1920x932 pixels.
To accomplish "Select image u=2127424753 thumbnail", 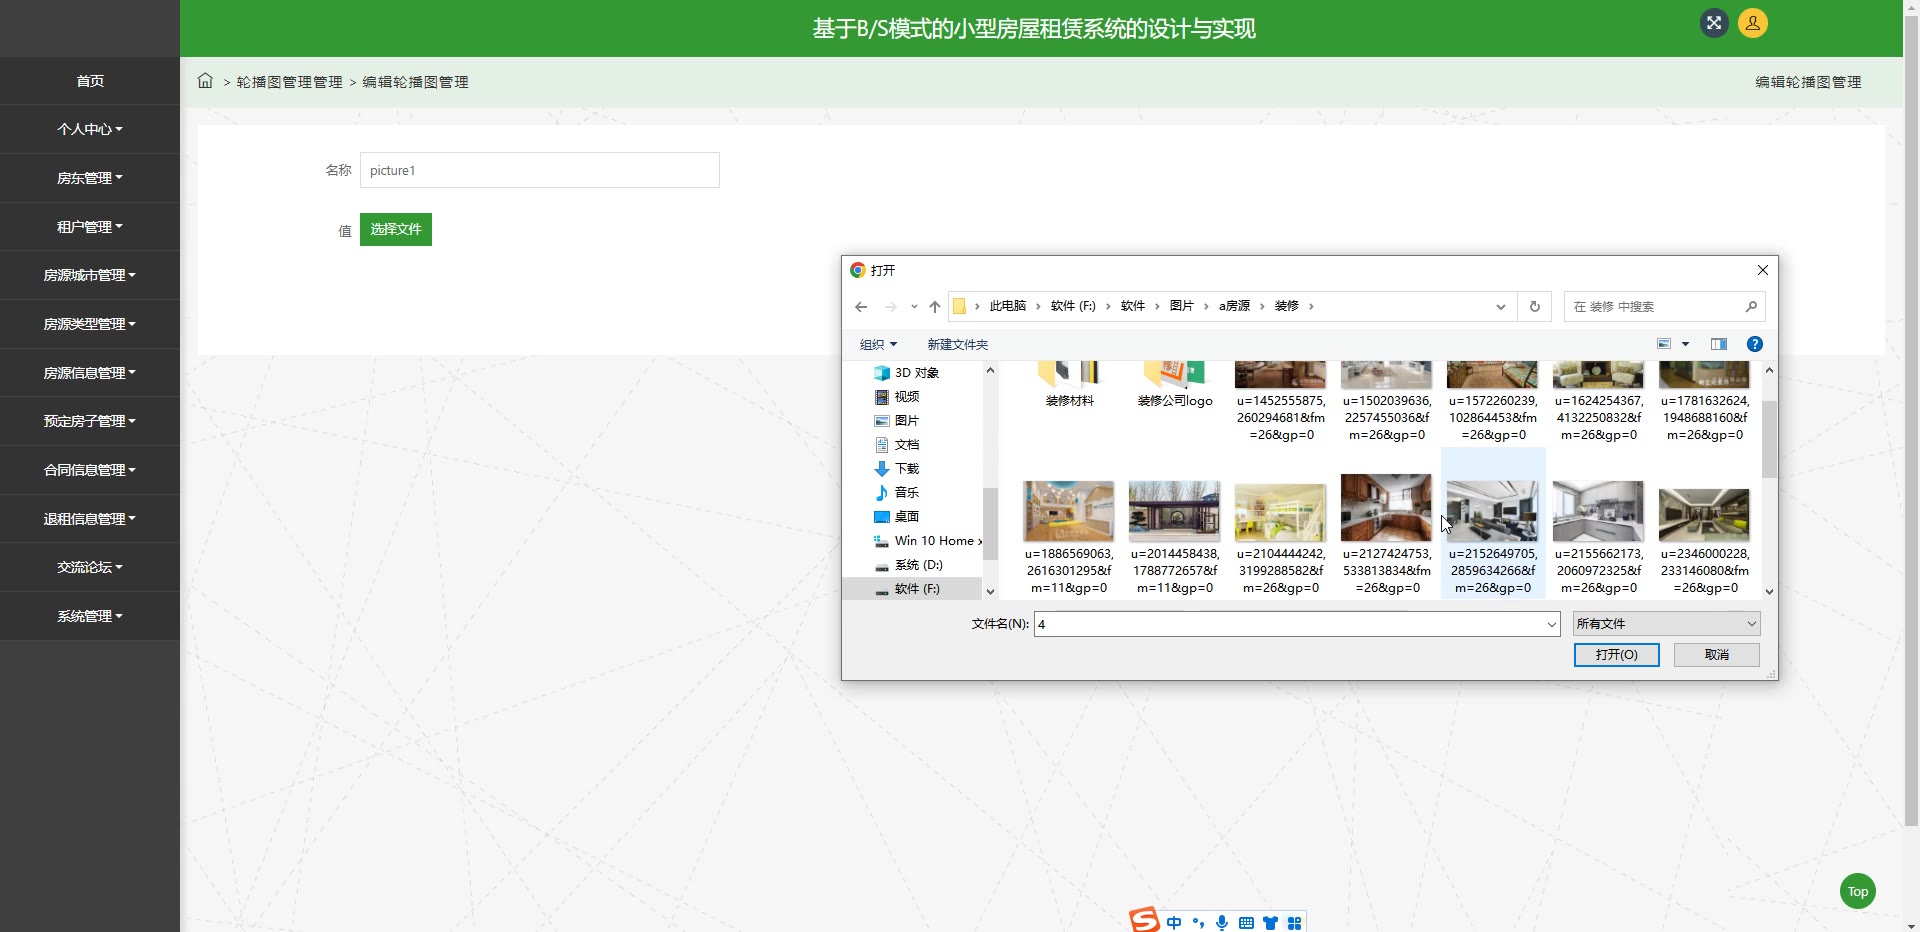I will [1387, 508].
